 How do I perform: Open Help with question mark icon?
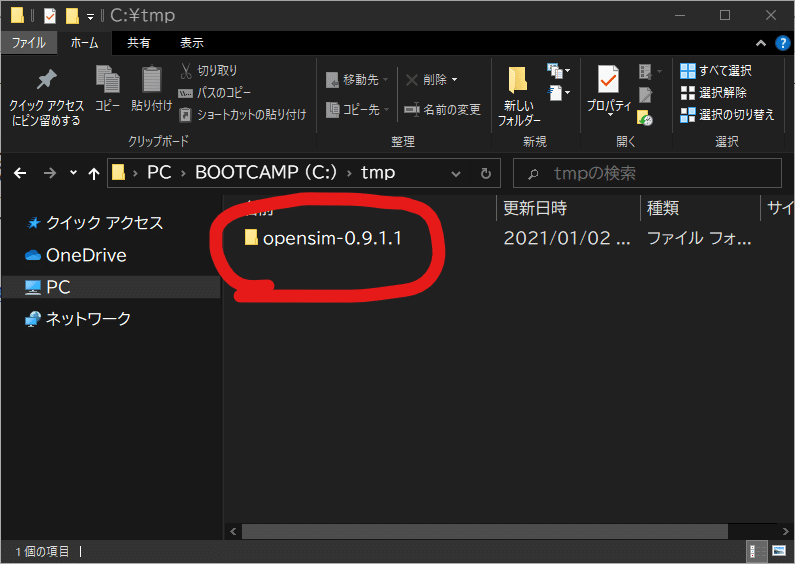782,44
